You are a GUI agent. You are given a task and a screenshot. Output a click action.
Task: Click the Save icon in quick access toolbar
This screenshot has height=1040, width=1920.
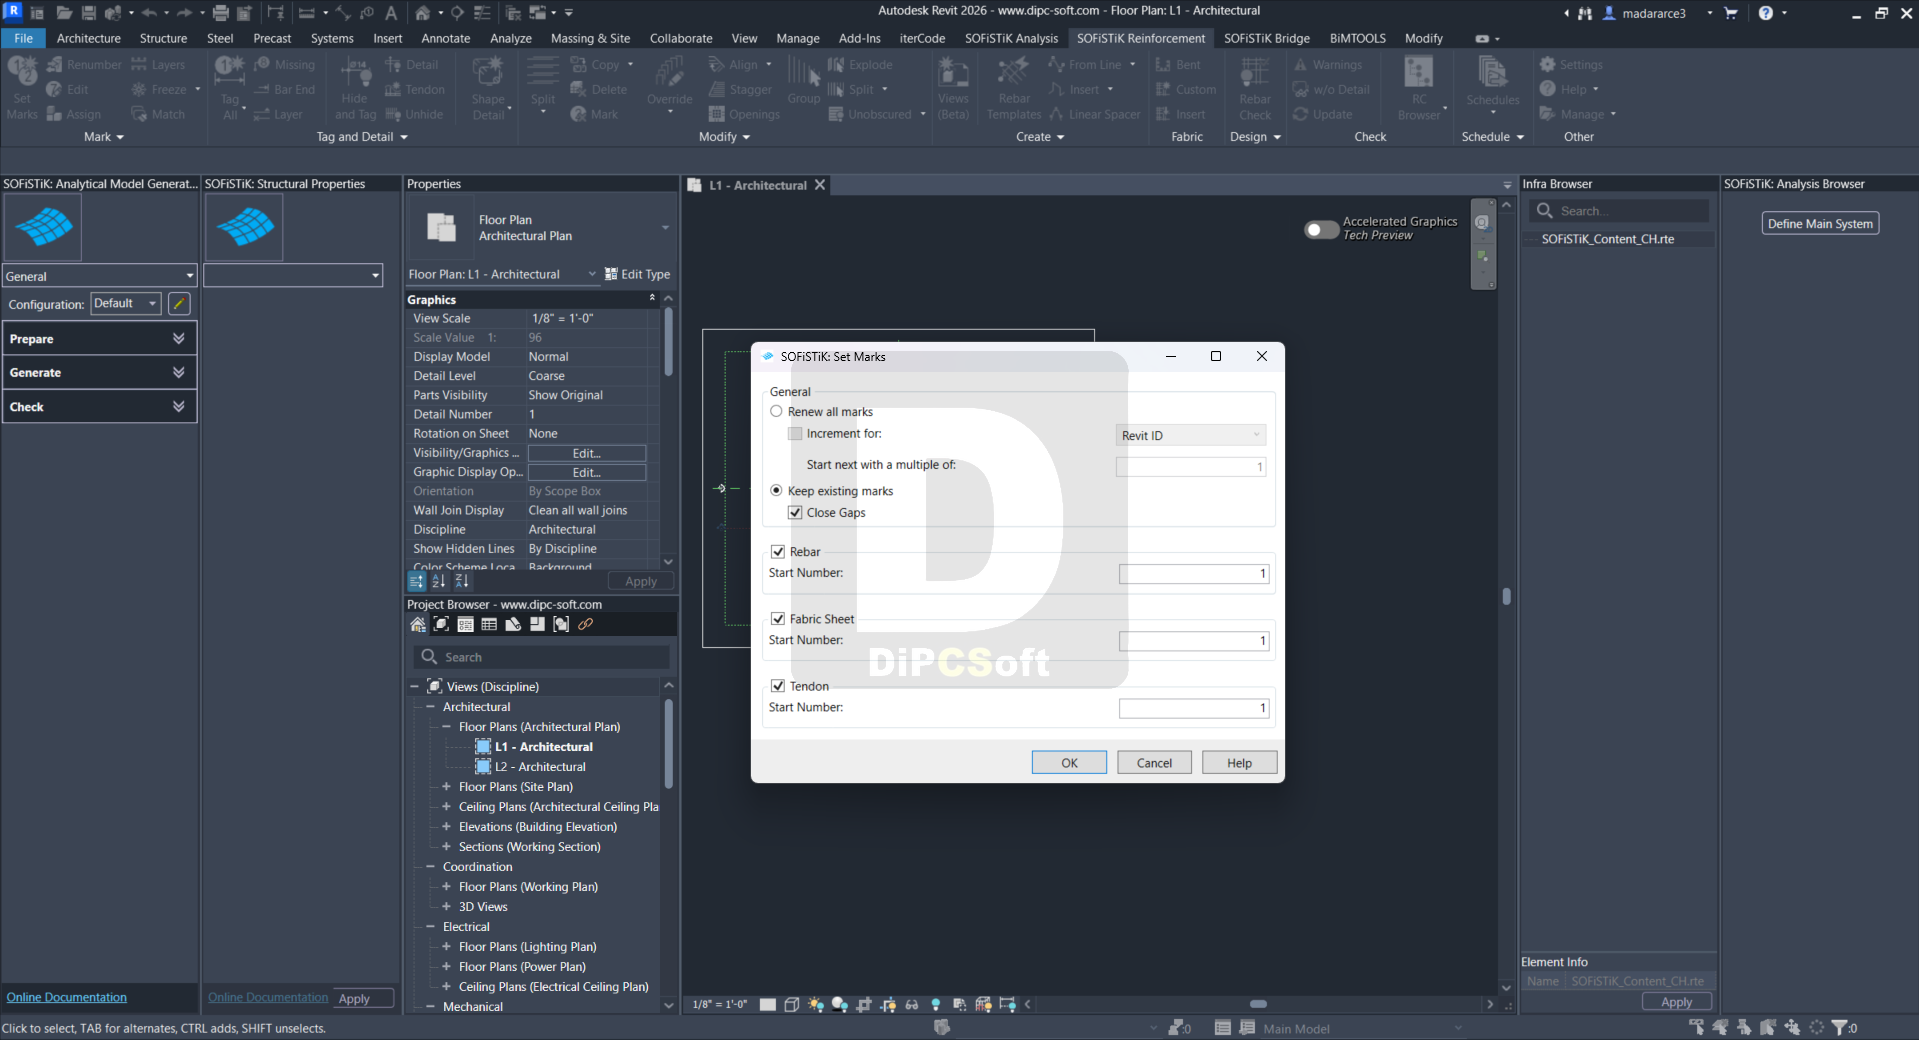89,13
